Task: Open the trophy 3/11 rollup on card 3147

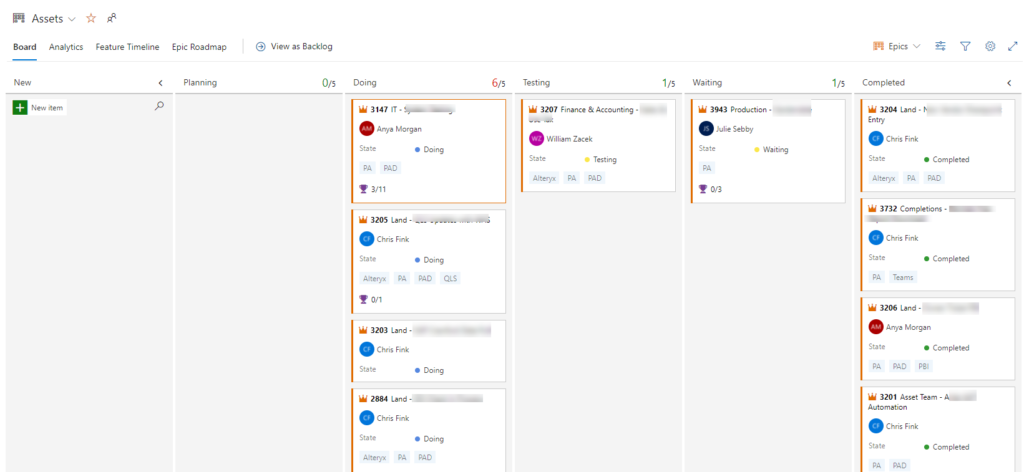Action: click(x=374, y=189)
